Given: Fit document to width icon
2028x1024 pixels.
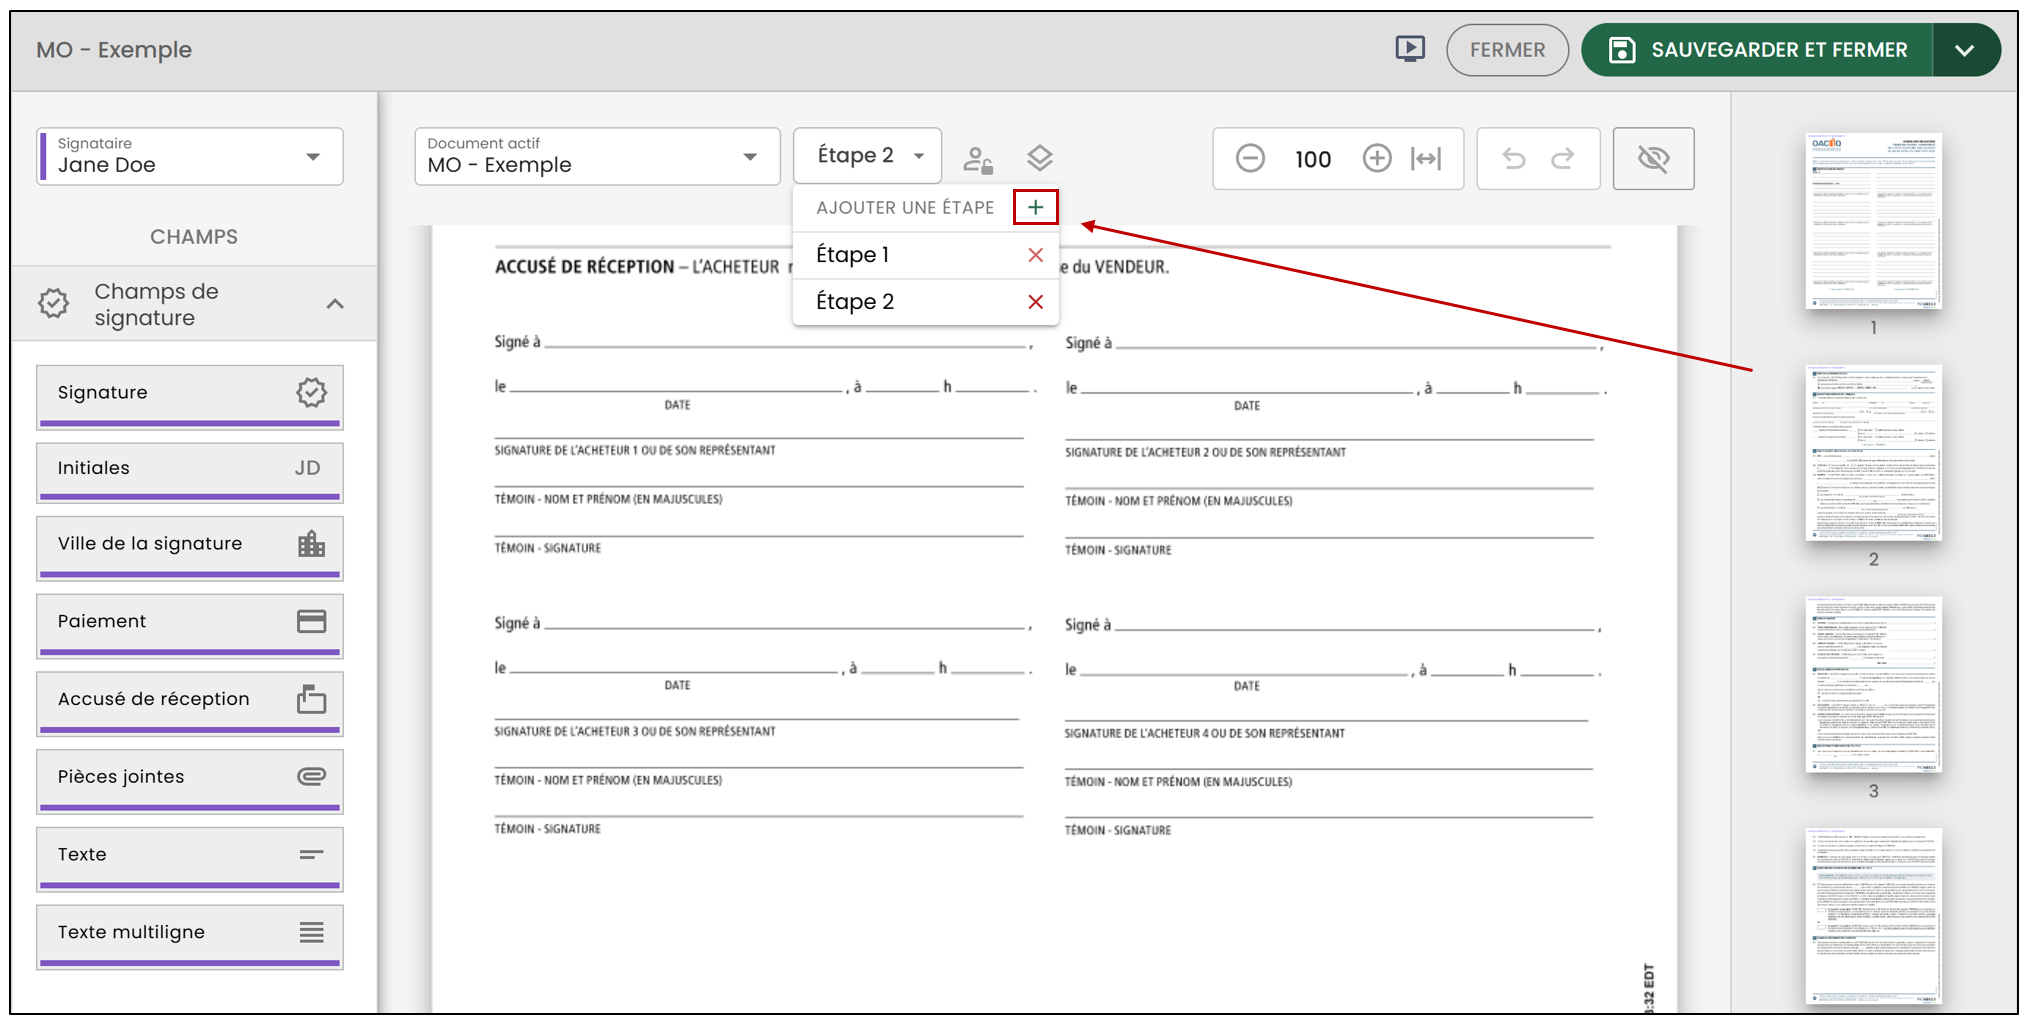Looking at the screenshot, I should click(x=1426, y=158).
